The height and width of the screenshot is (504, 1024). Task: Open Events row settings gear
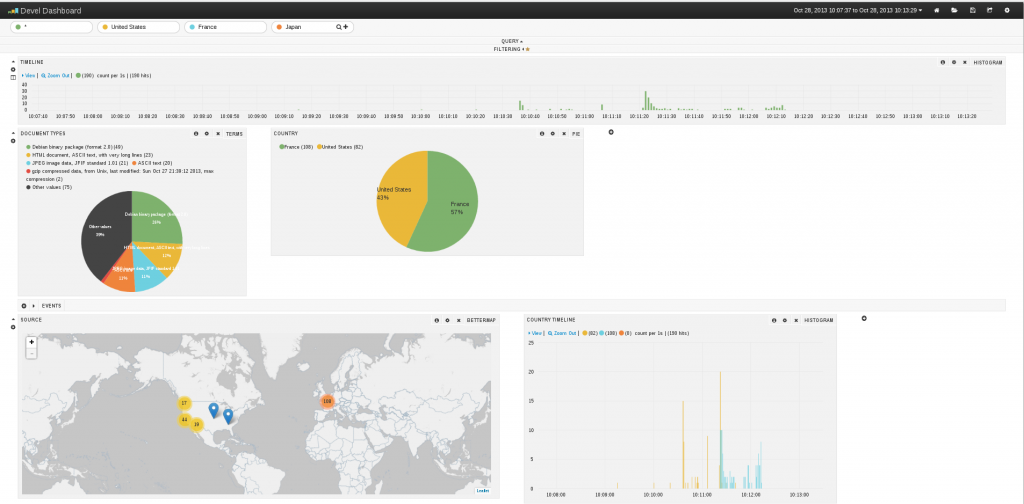pos(24,306)
